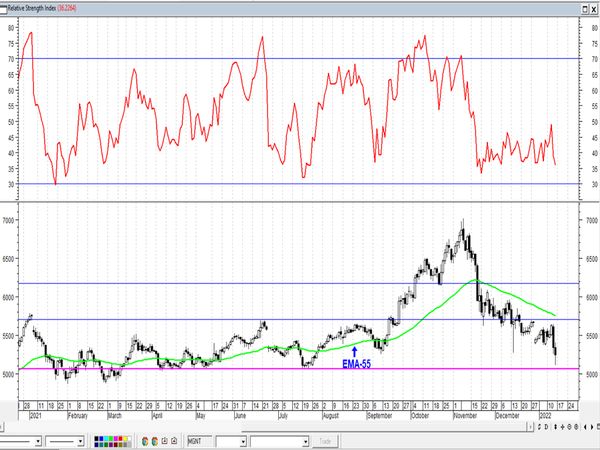Click the MGNT ticker symbol field
600x450 pixels.
[x=200, y=441]
